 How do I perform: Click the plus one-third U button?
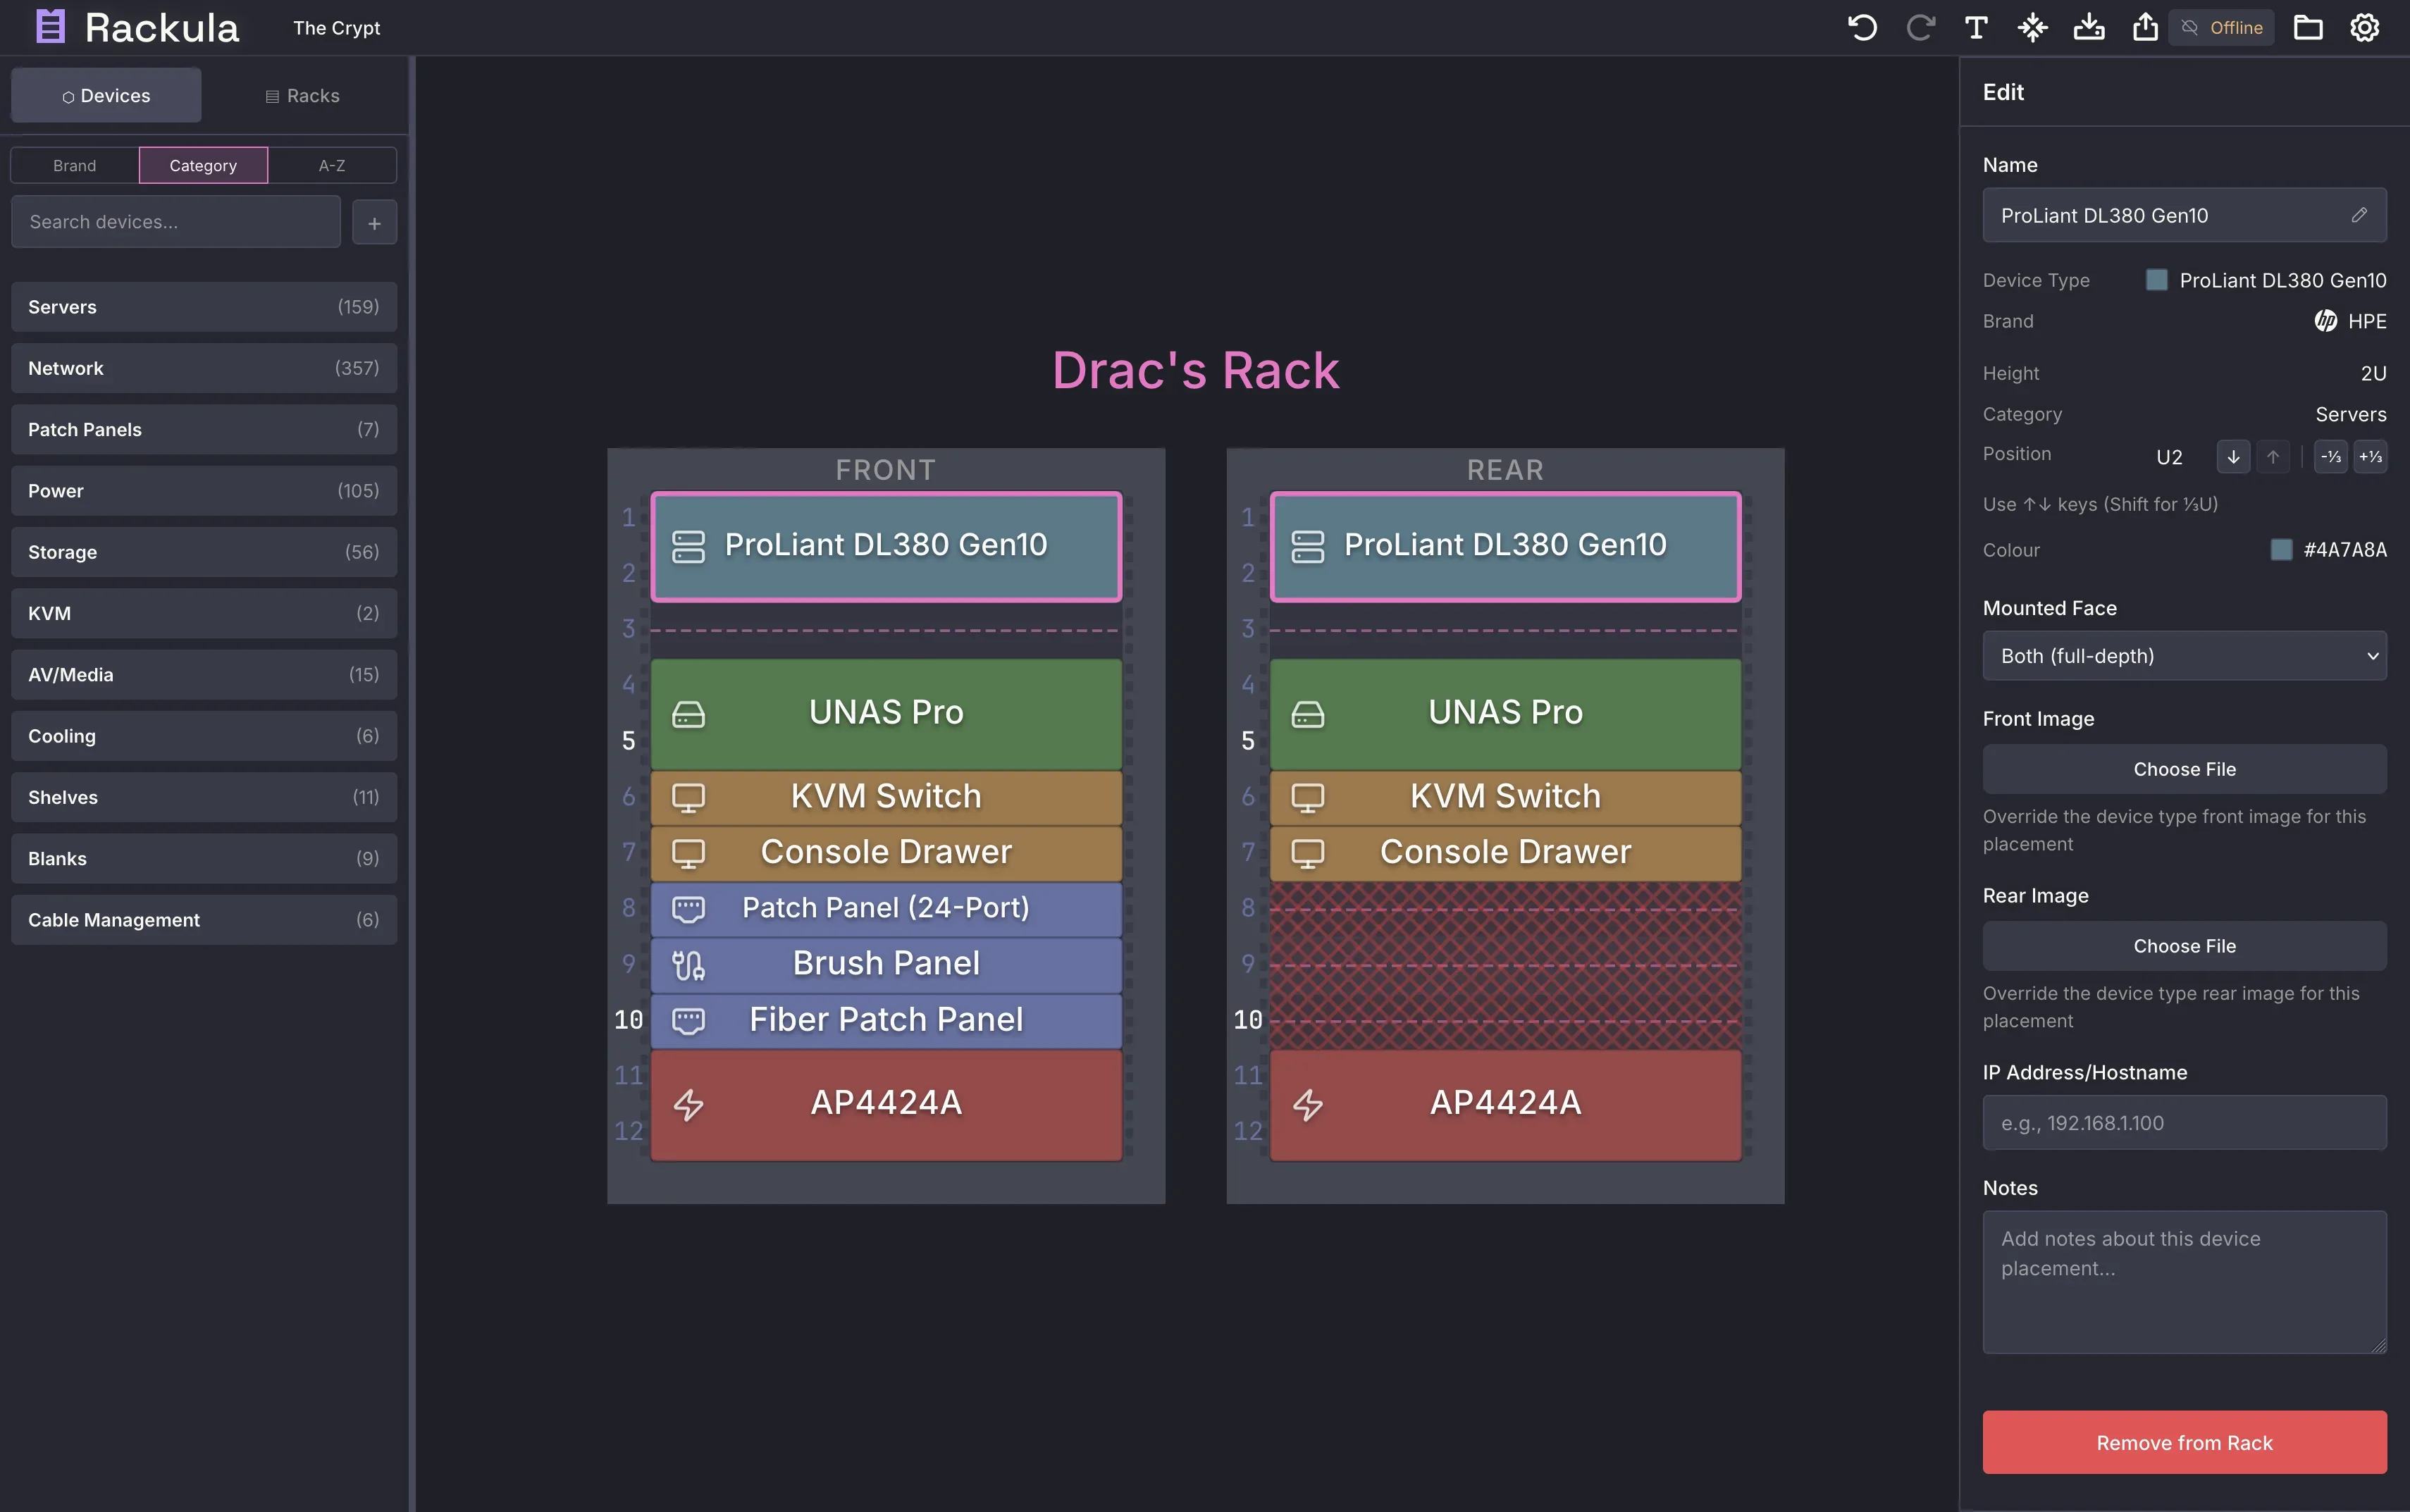click(2370, 457)
